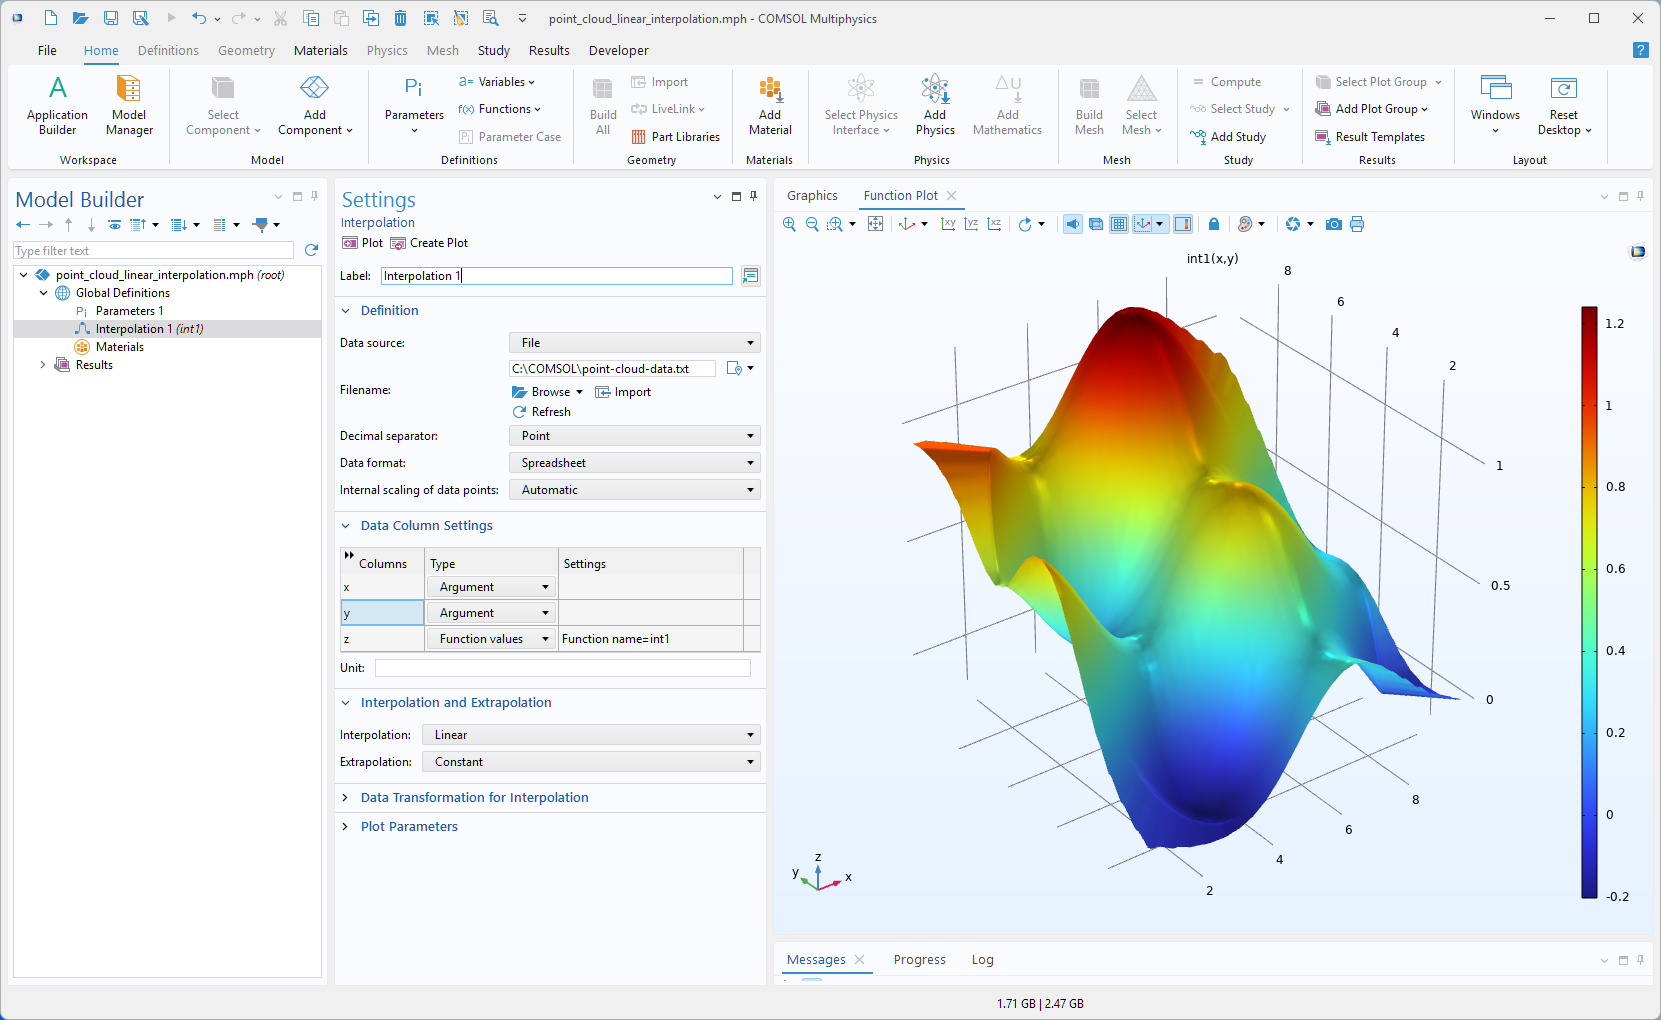Click the open file folder icon
Screen dimensions: 1661x1020
tap(81, 18)
